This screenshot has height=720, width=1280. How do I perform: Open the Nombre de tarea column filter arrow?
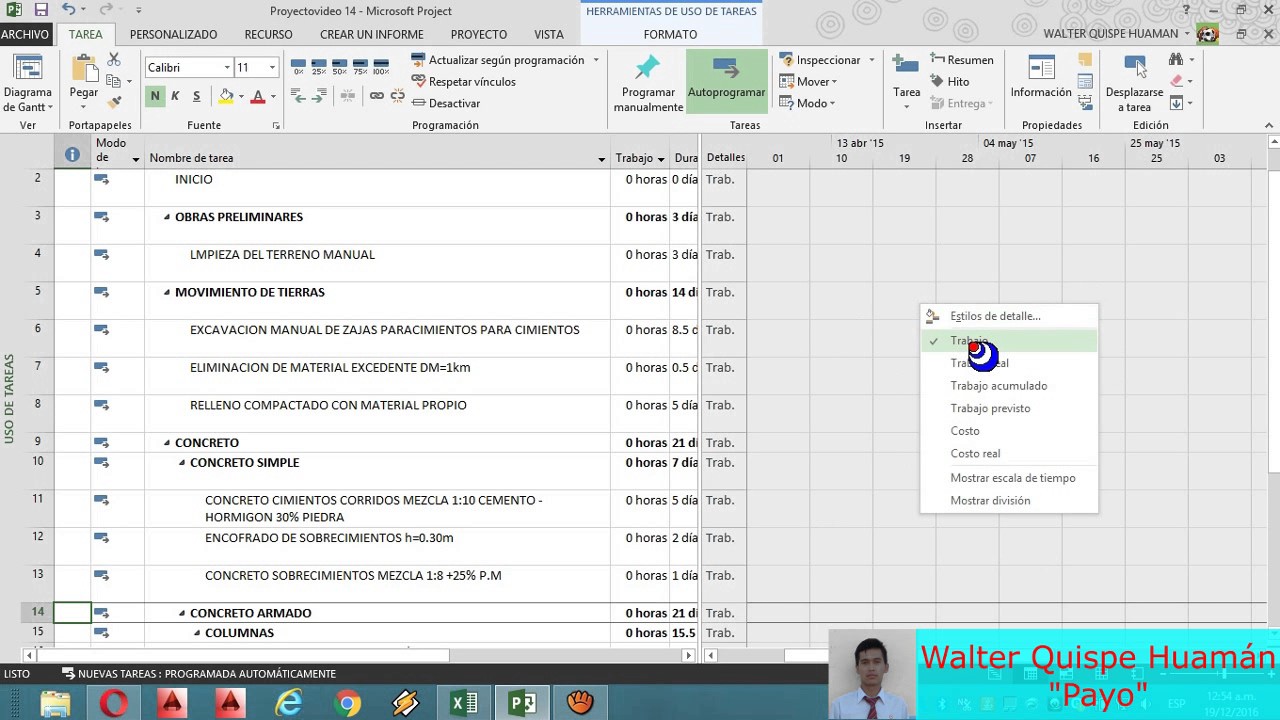601,159
